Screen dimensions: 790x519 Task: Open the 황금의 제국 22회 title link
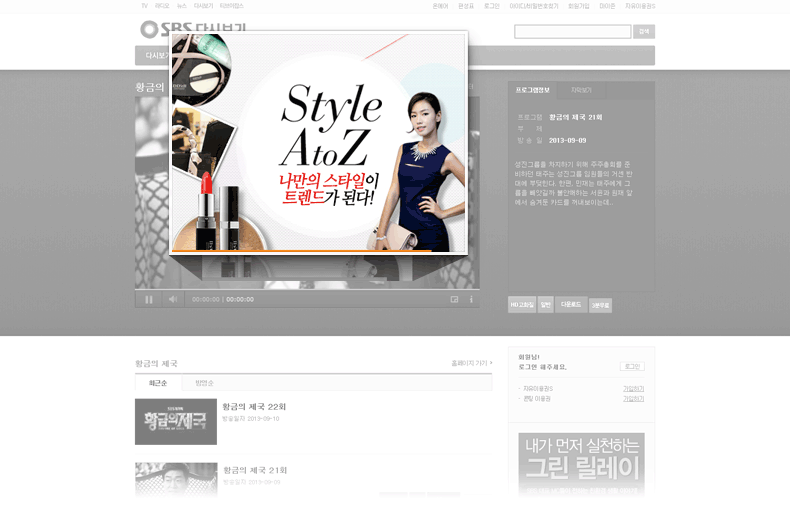(x=254, y=407)
